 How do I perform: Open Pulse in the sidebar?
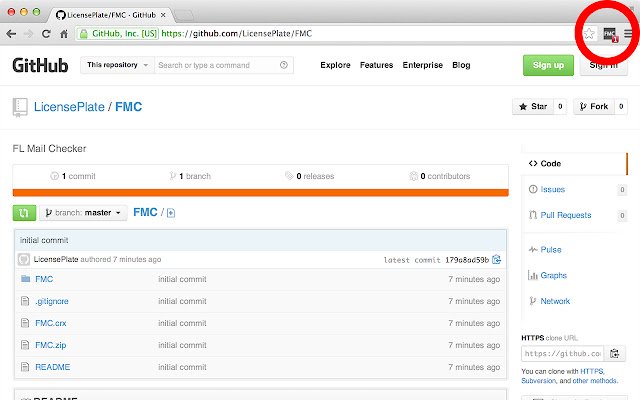[x=551, y=249]
